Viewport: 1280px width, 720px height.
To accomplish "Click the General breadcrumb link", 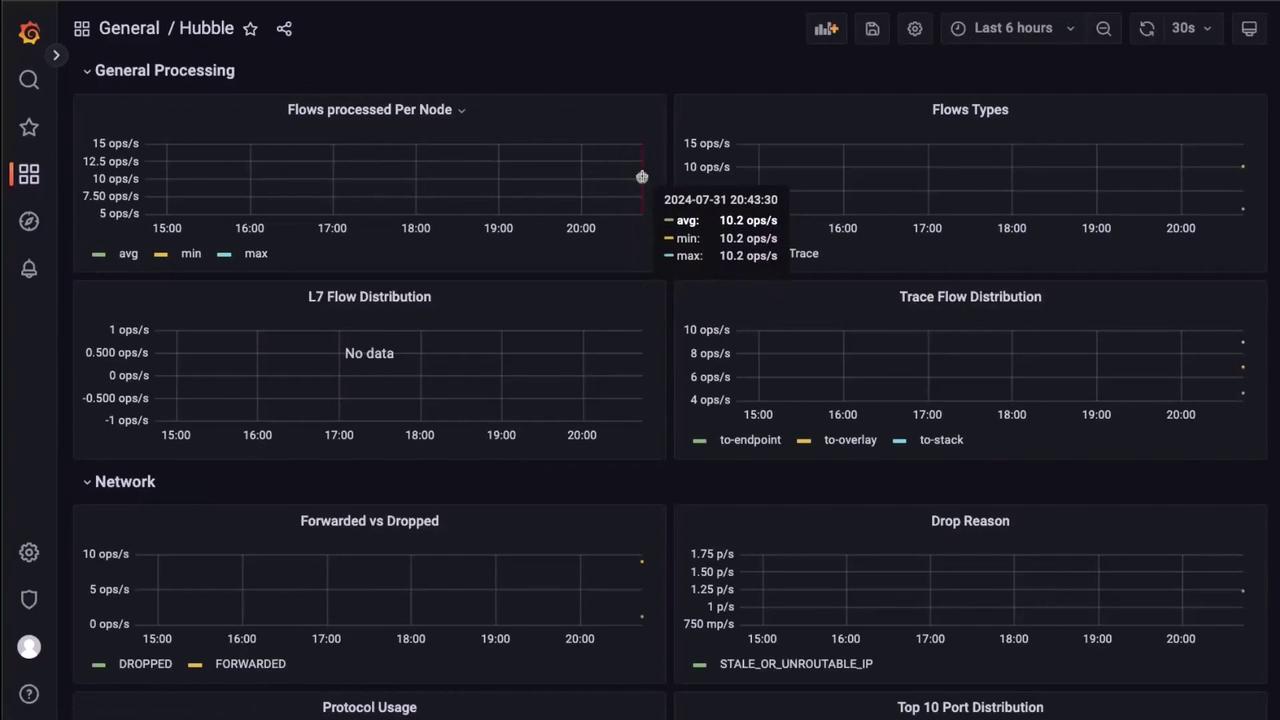I will point(129,28).
